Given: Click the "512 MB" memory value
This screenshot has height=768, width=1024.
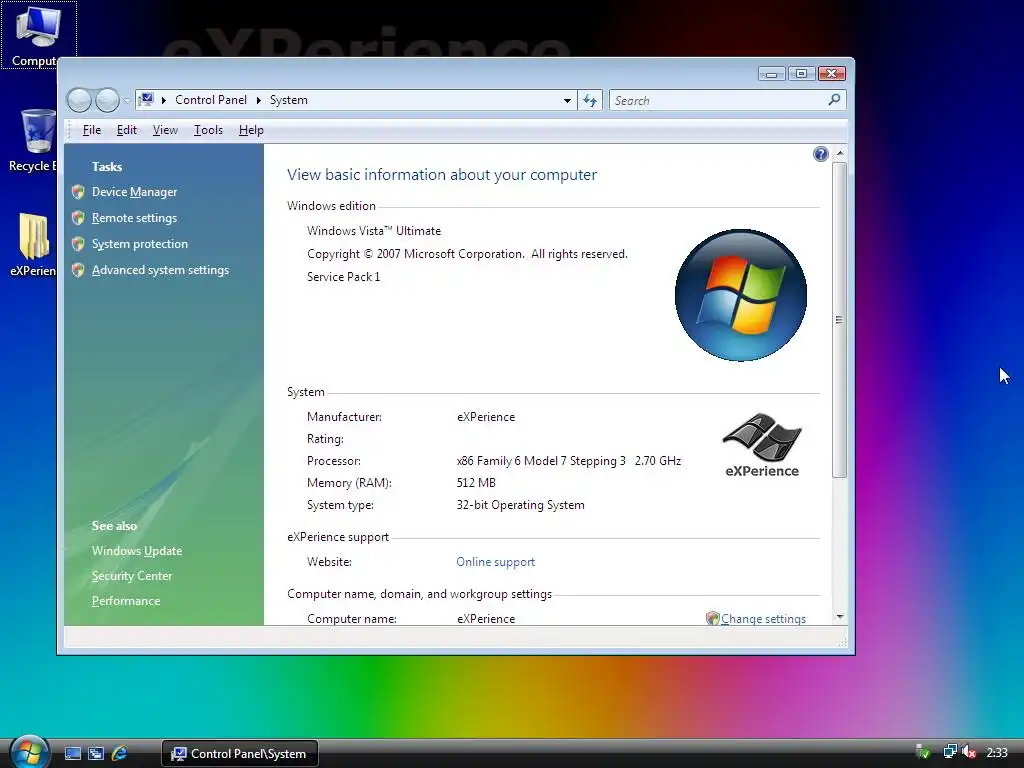Looking at the screenshot, I should point(476,483).
